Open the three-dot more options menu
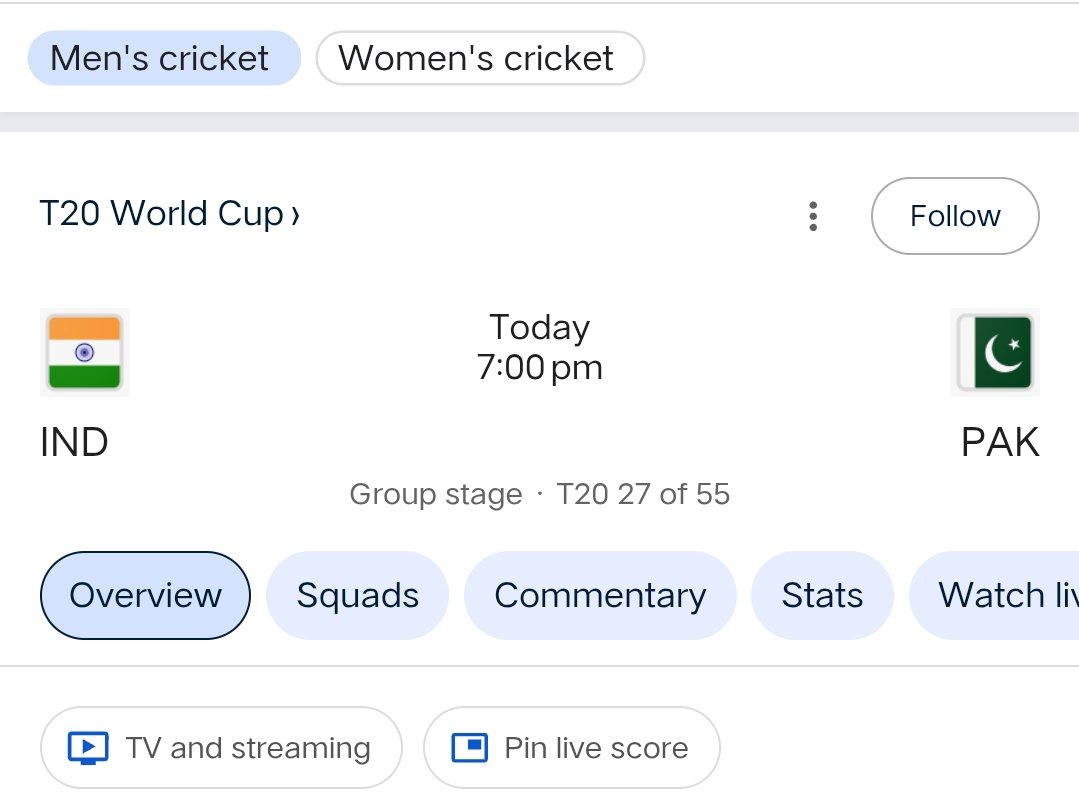The height and width of the screenshot is (805, 1079). pyautogui.click(x=813, y=216)
